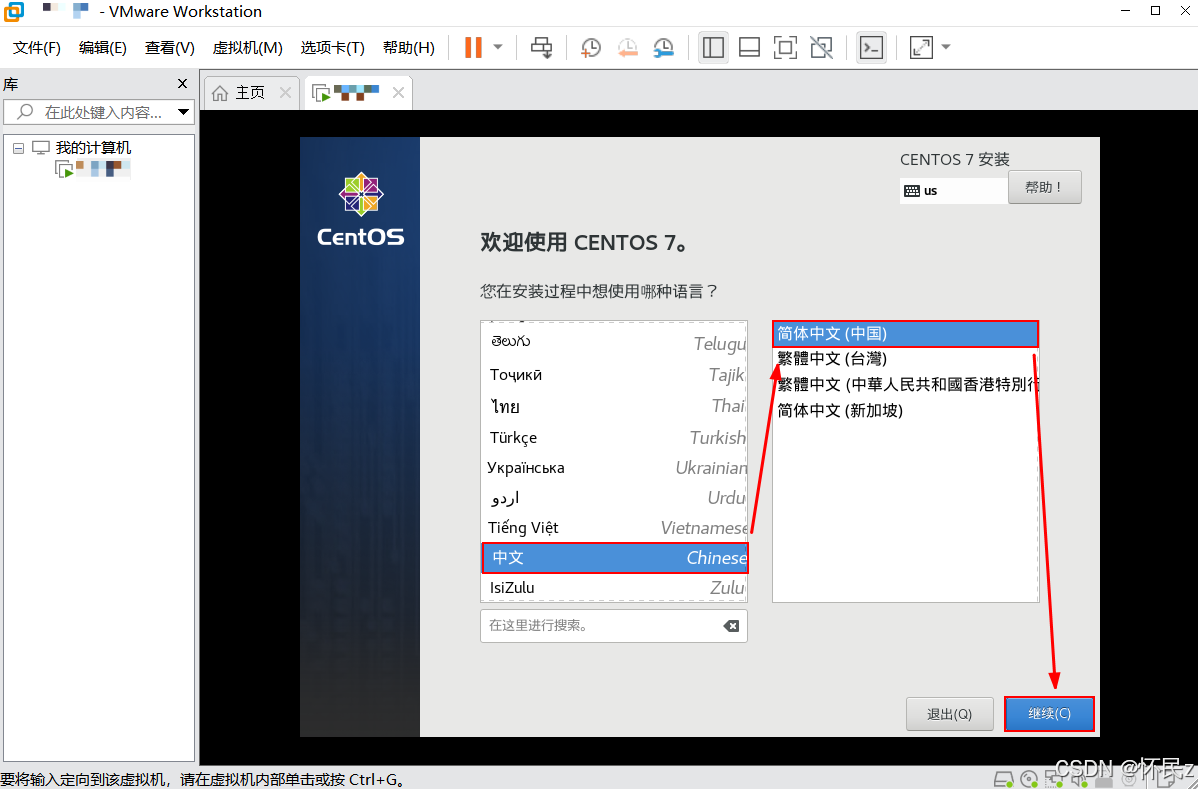Select Telugu in the language list

[614, 343]
